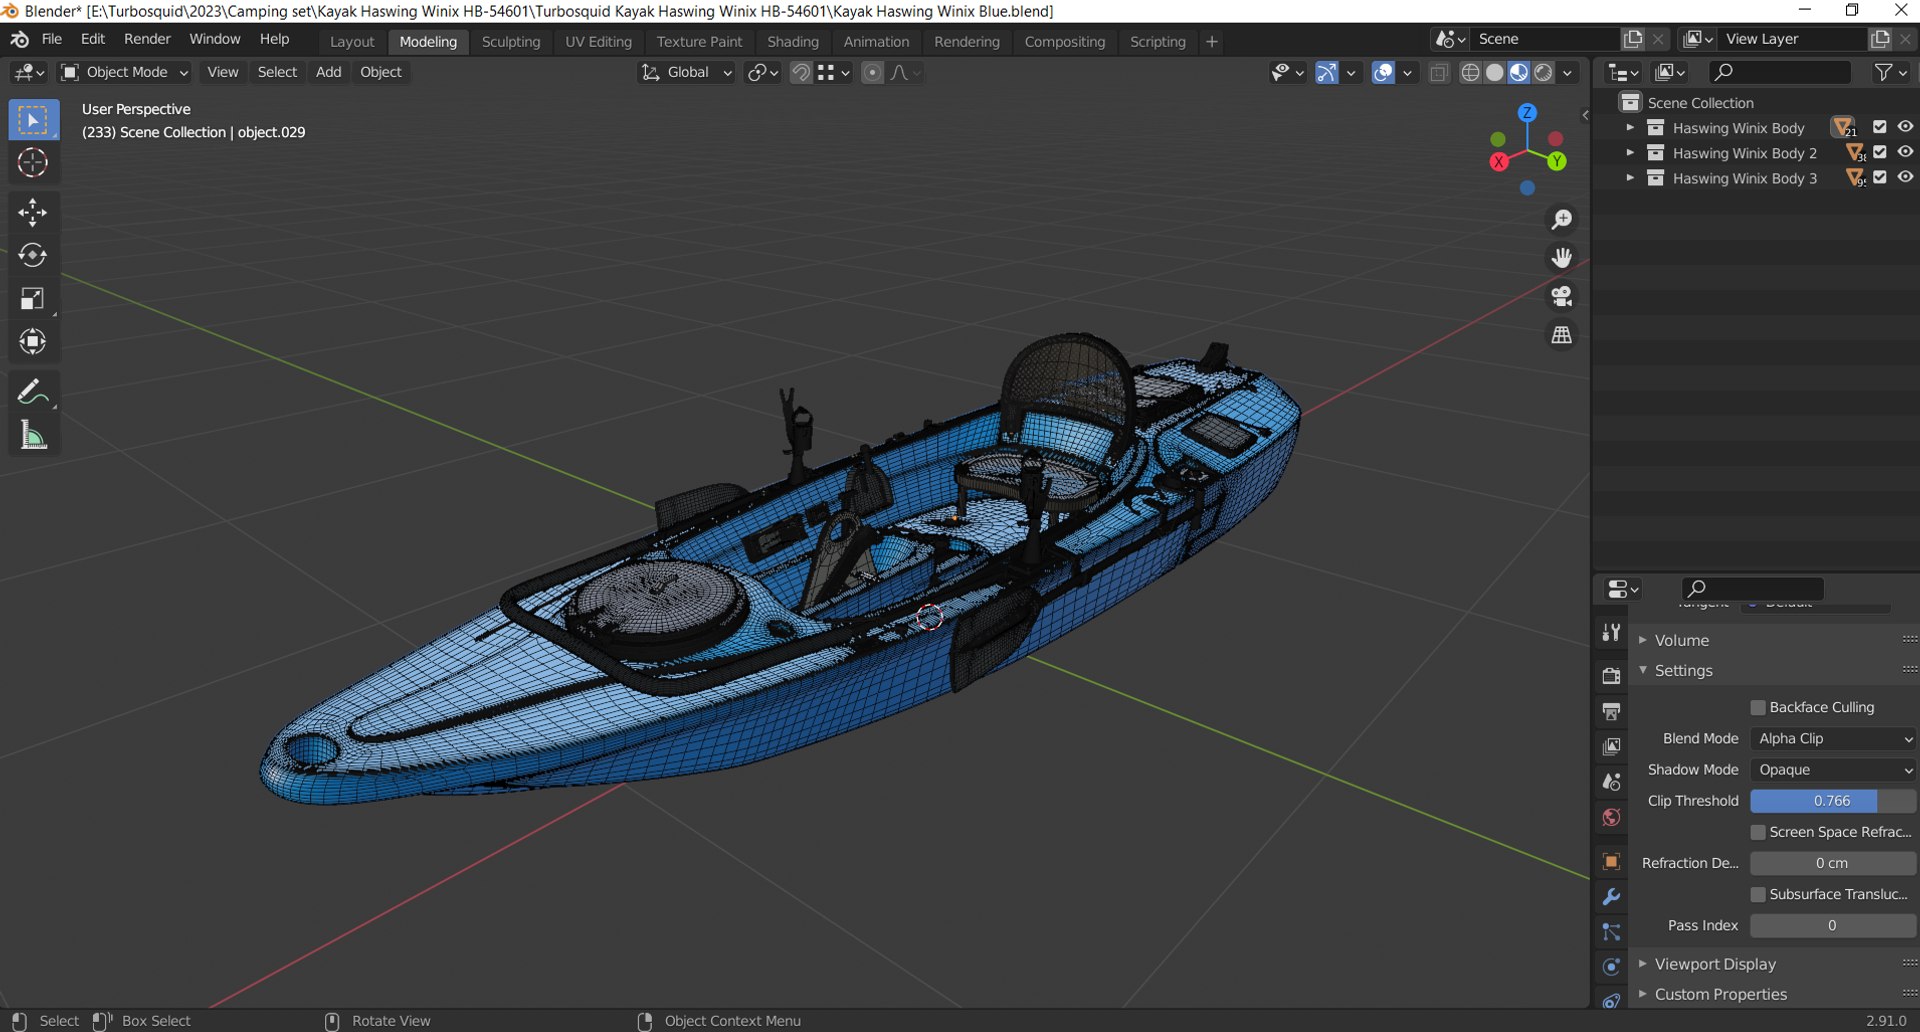The width and height of the screenshot is (1920, 1032).
Task: Open the Blend Mode dropdown
Action: (x=1833, y=739)
